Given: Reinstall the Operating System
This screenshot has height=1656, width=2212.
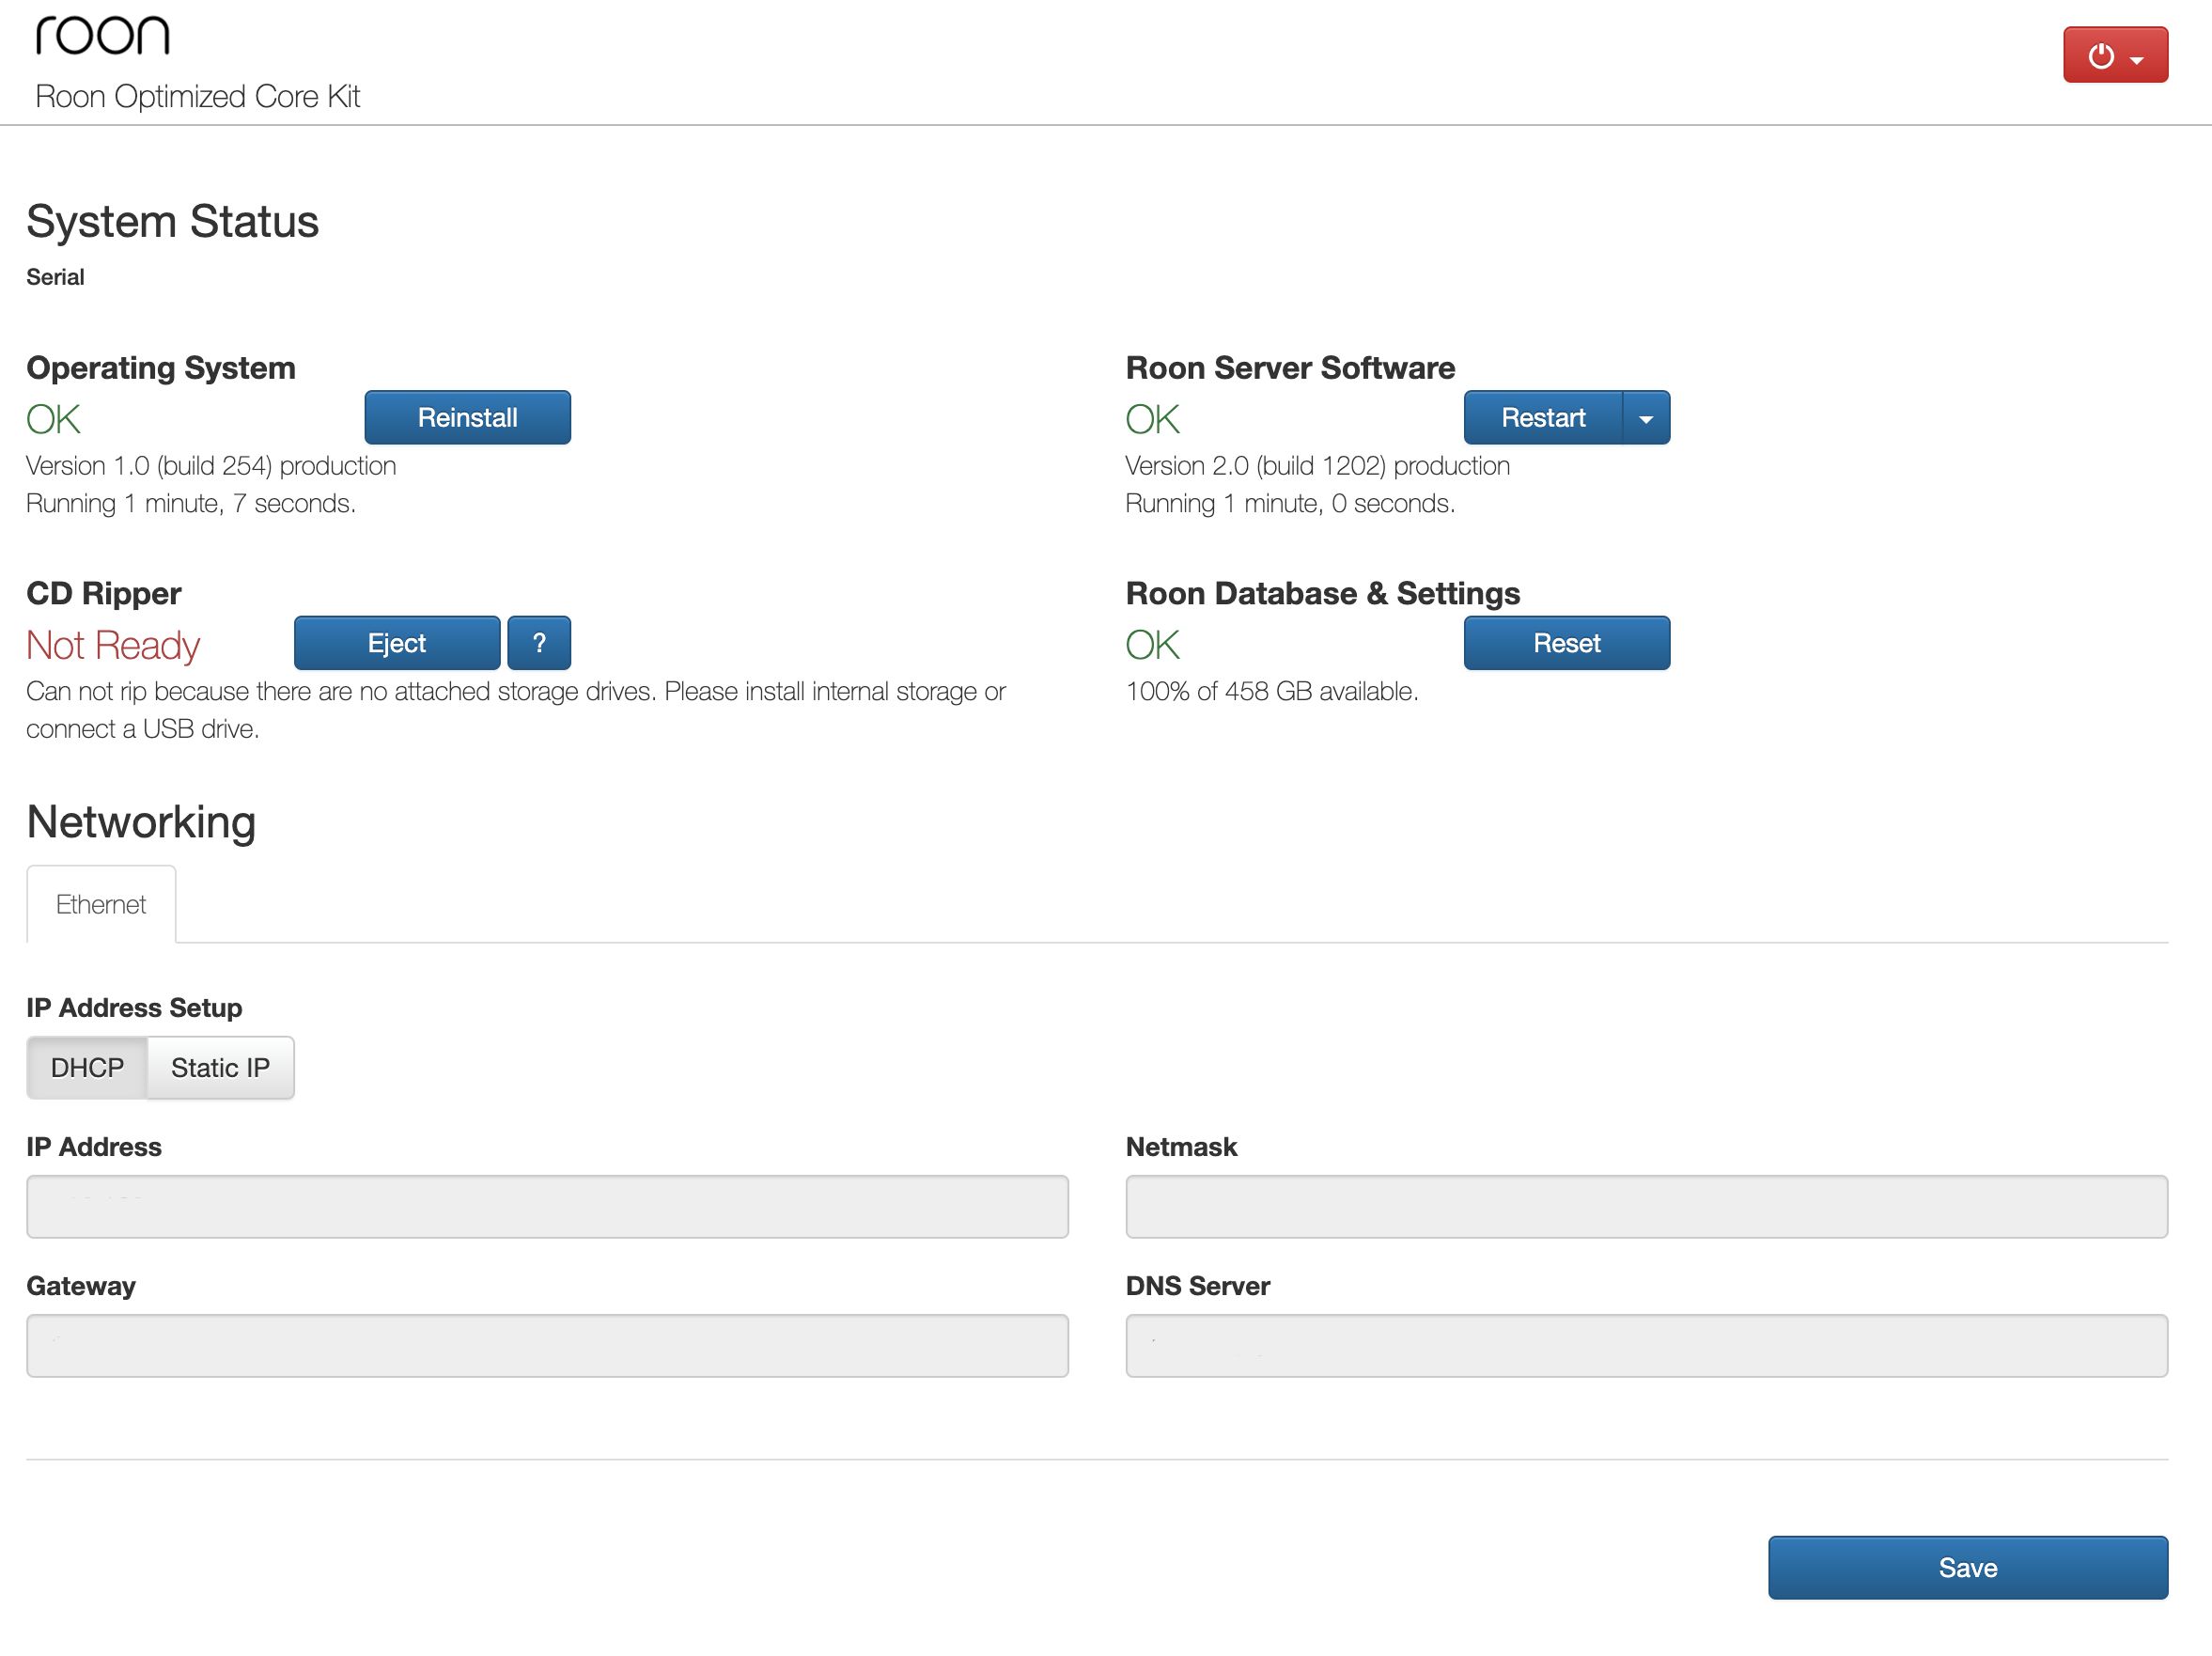Looking at the screenshot, I should (x=467, y=417).
